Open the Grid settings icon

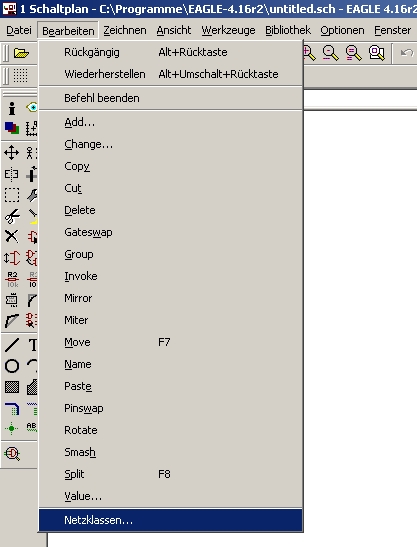(20, 75)
